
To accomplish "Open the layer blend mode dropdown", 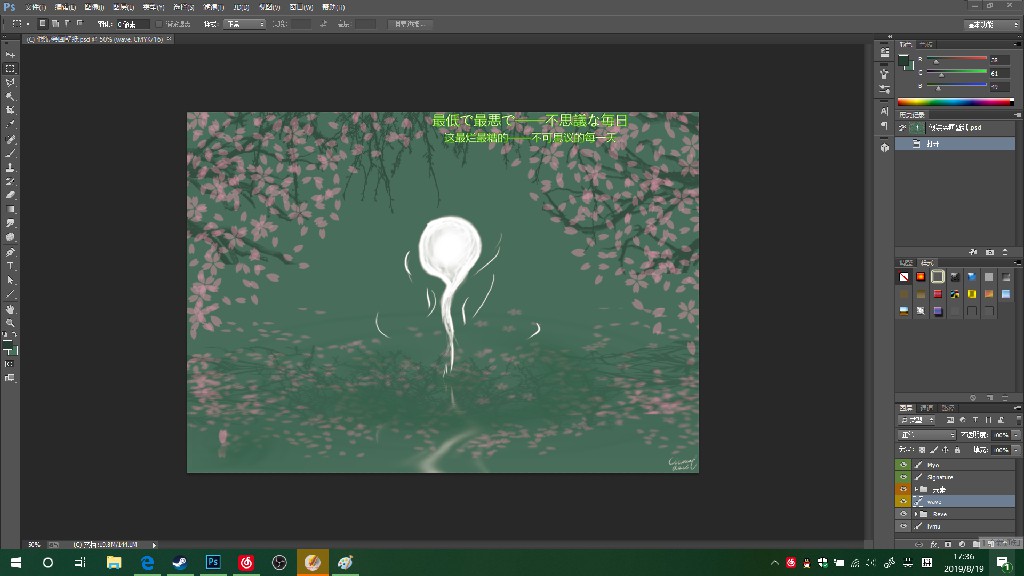I will (925, 435).
